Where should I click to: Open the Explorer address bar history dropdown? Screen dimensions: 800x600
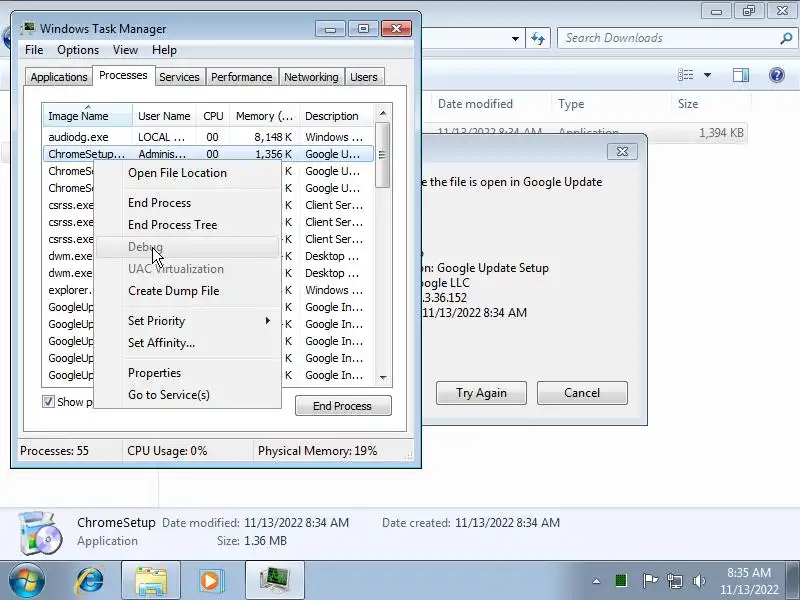pyautogui.click(x=515, y=38)
